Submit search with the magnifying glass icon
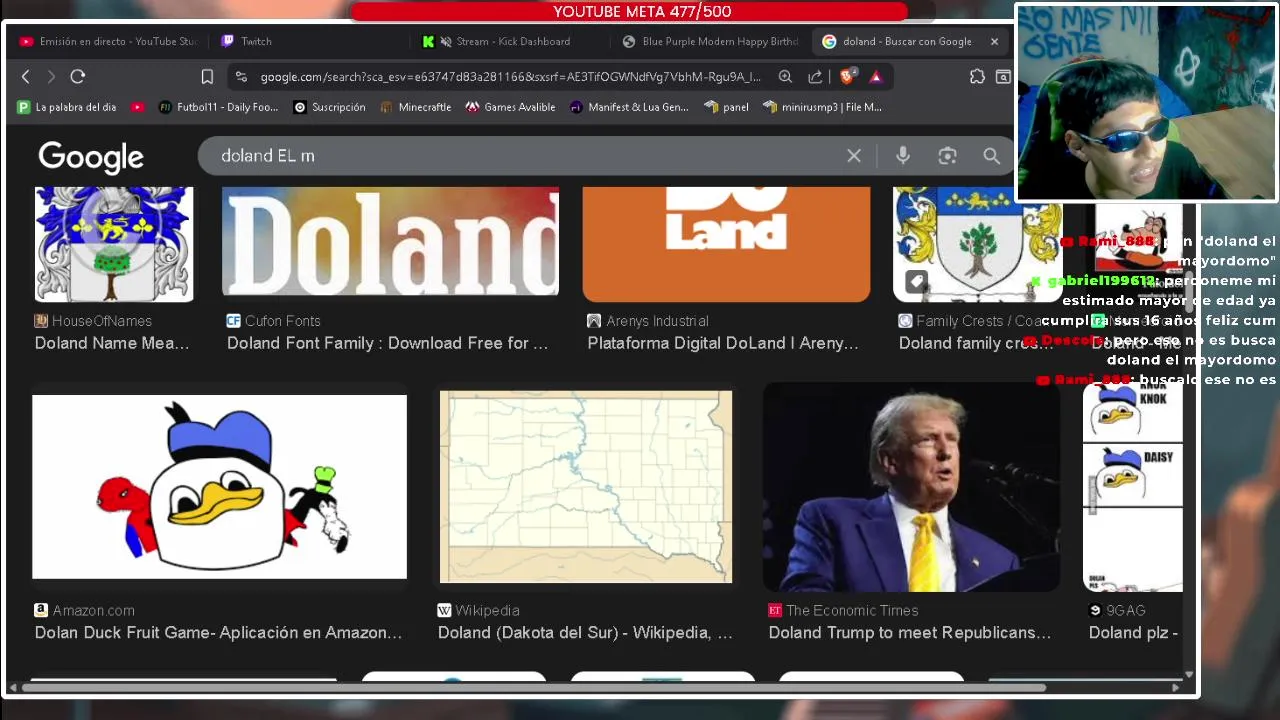Viewport: 1280px width, 720px height. click(x=991, y=156)
